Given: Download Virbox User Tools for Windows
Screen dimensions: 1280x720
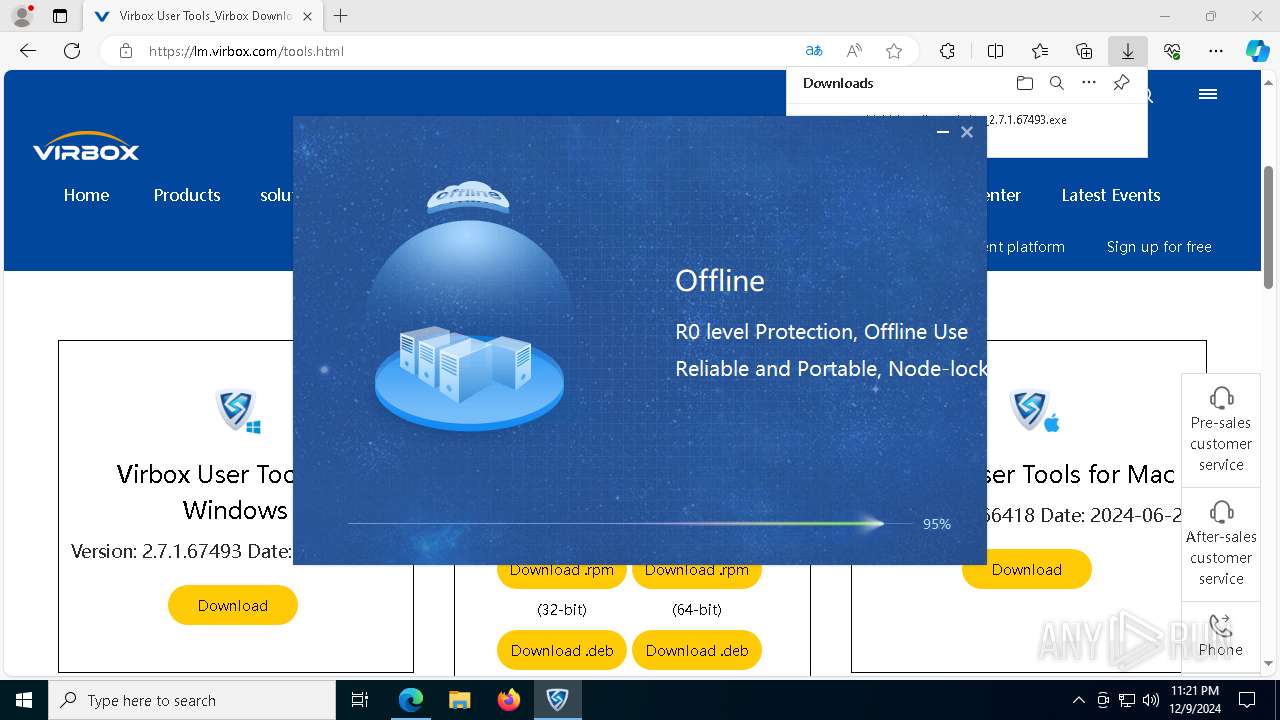Looking at the screenshot, I should tap(233, 605).
